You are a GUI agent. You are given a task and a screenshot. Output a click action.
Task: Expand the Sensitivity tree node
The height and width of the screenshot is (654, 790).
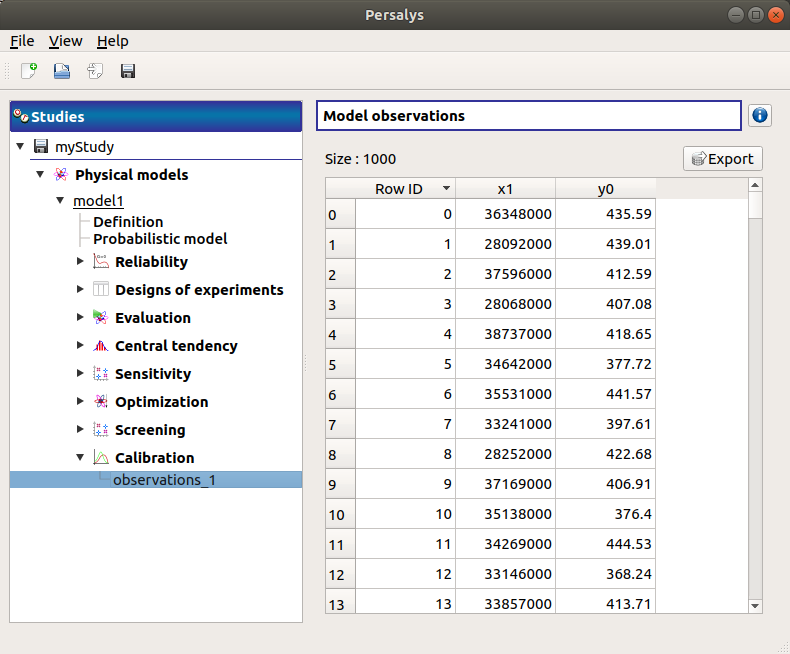pyautogui.click(x=81, y=374)
